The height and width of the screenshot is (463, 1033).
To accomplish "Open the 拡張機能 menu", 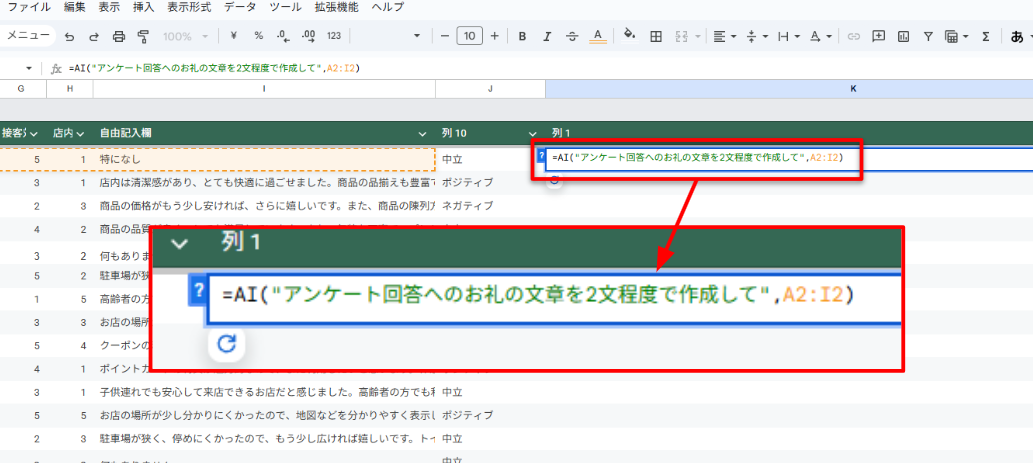I will (337, 8).
